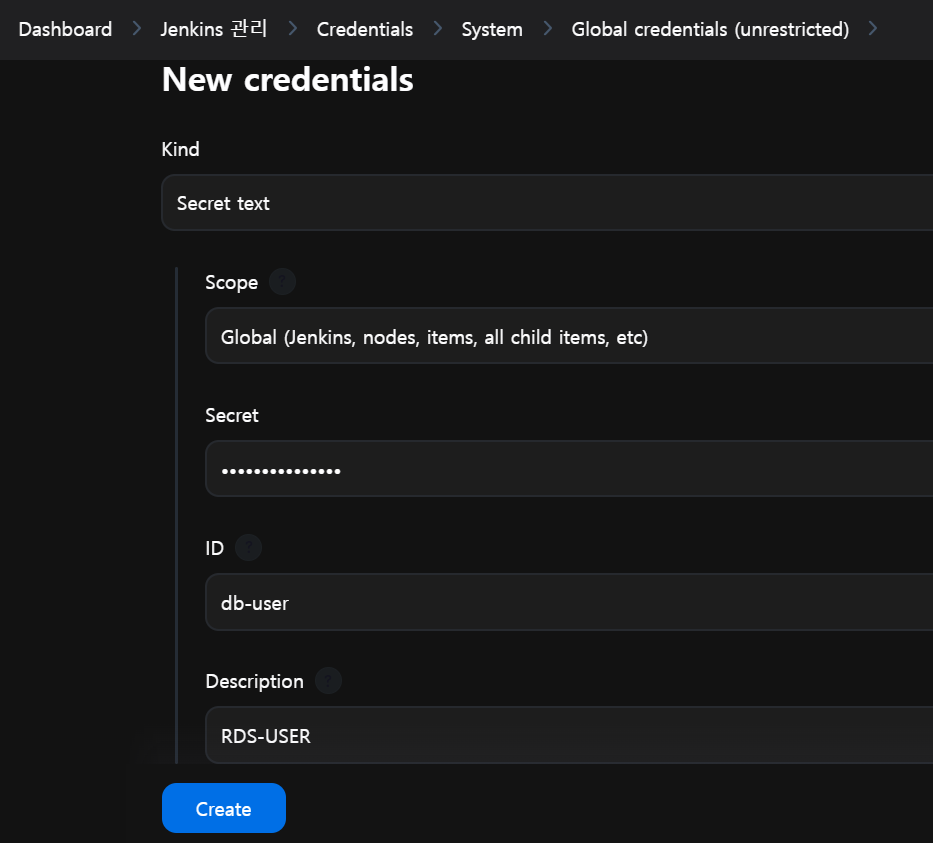This screenshot has height=843, width=933.
Task: Open help for the Description field
Action: (x=328, y=681)
